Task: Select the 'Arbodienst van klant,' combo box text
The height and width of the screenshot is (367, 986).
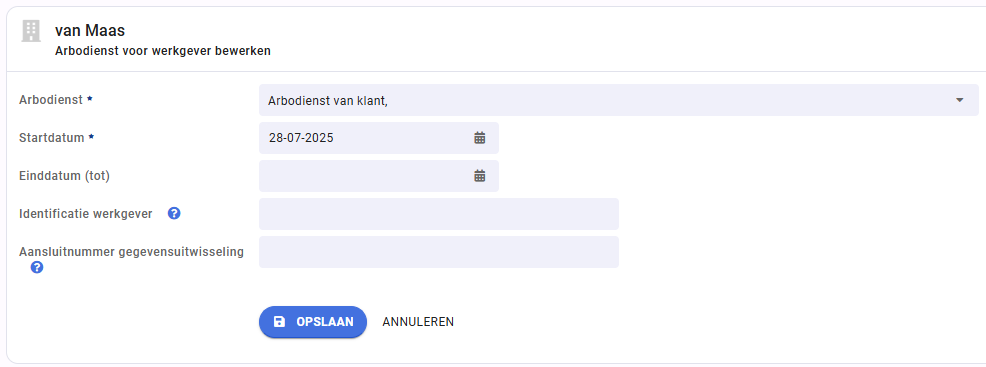Action: 327,101
